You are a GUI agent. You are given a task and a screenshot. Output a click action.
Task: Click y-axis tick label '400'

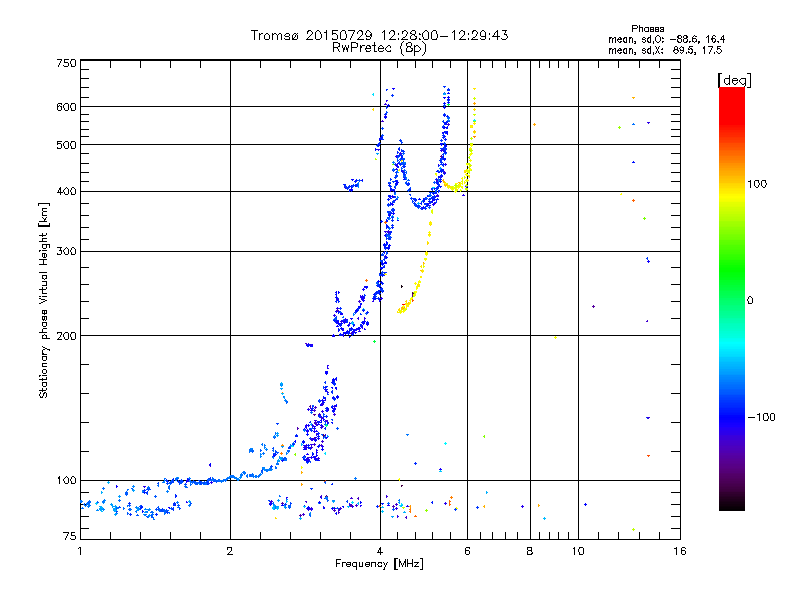[66, 191]
